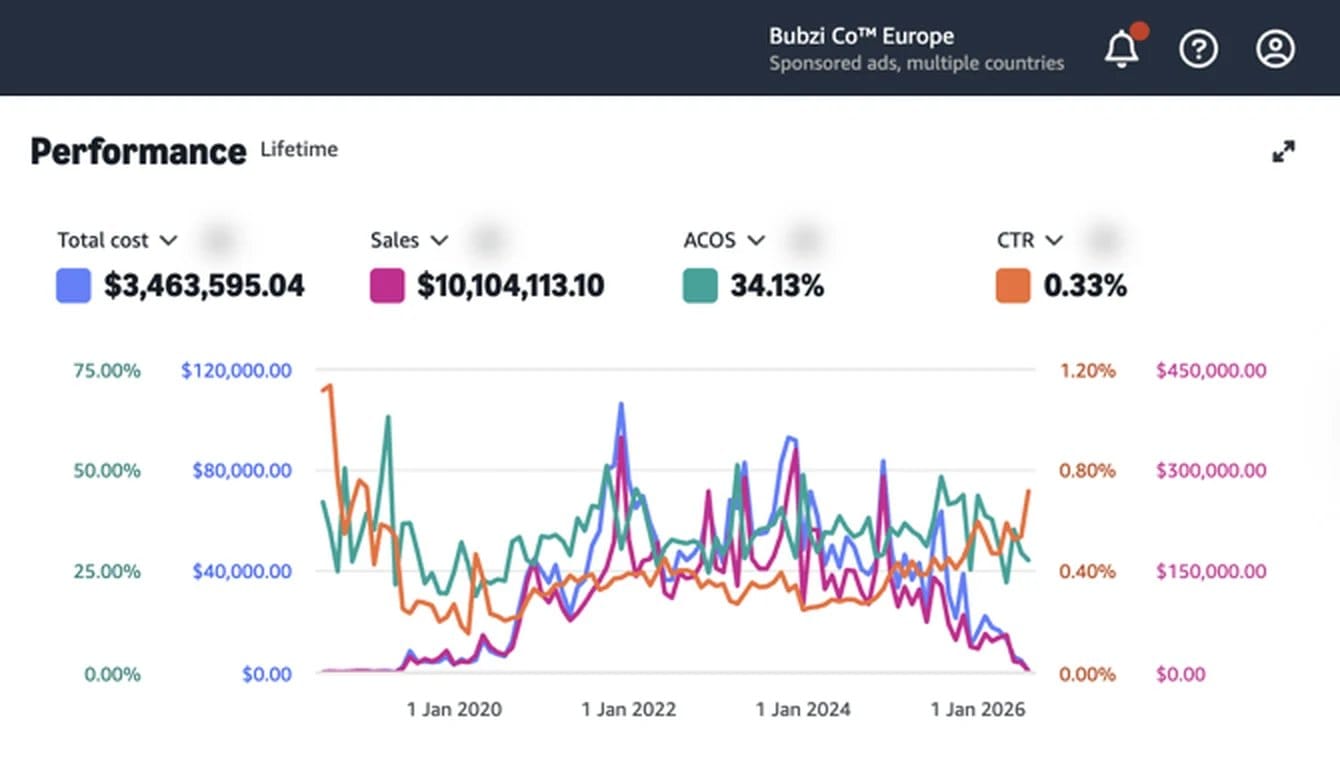Viewport: 1340px width, 776px height.
Task: Click the Performance heading
Action: (x=138, y=151)
